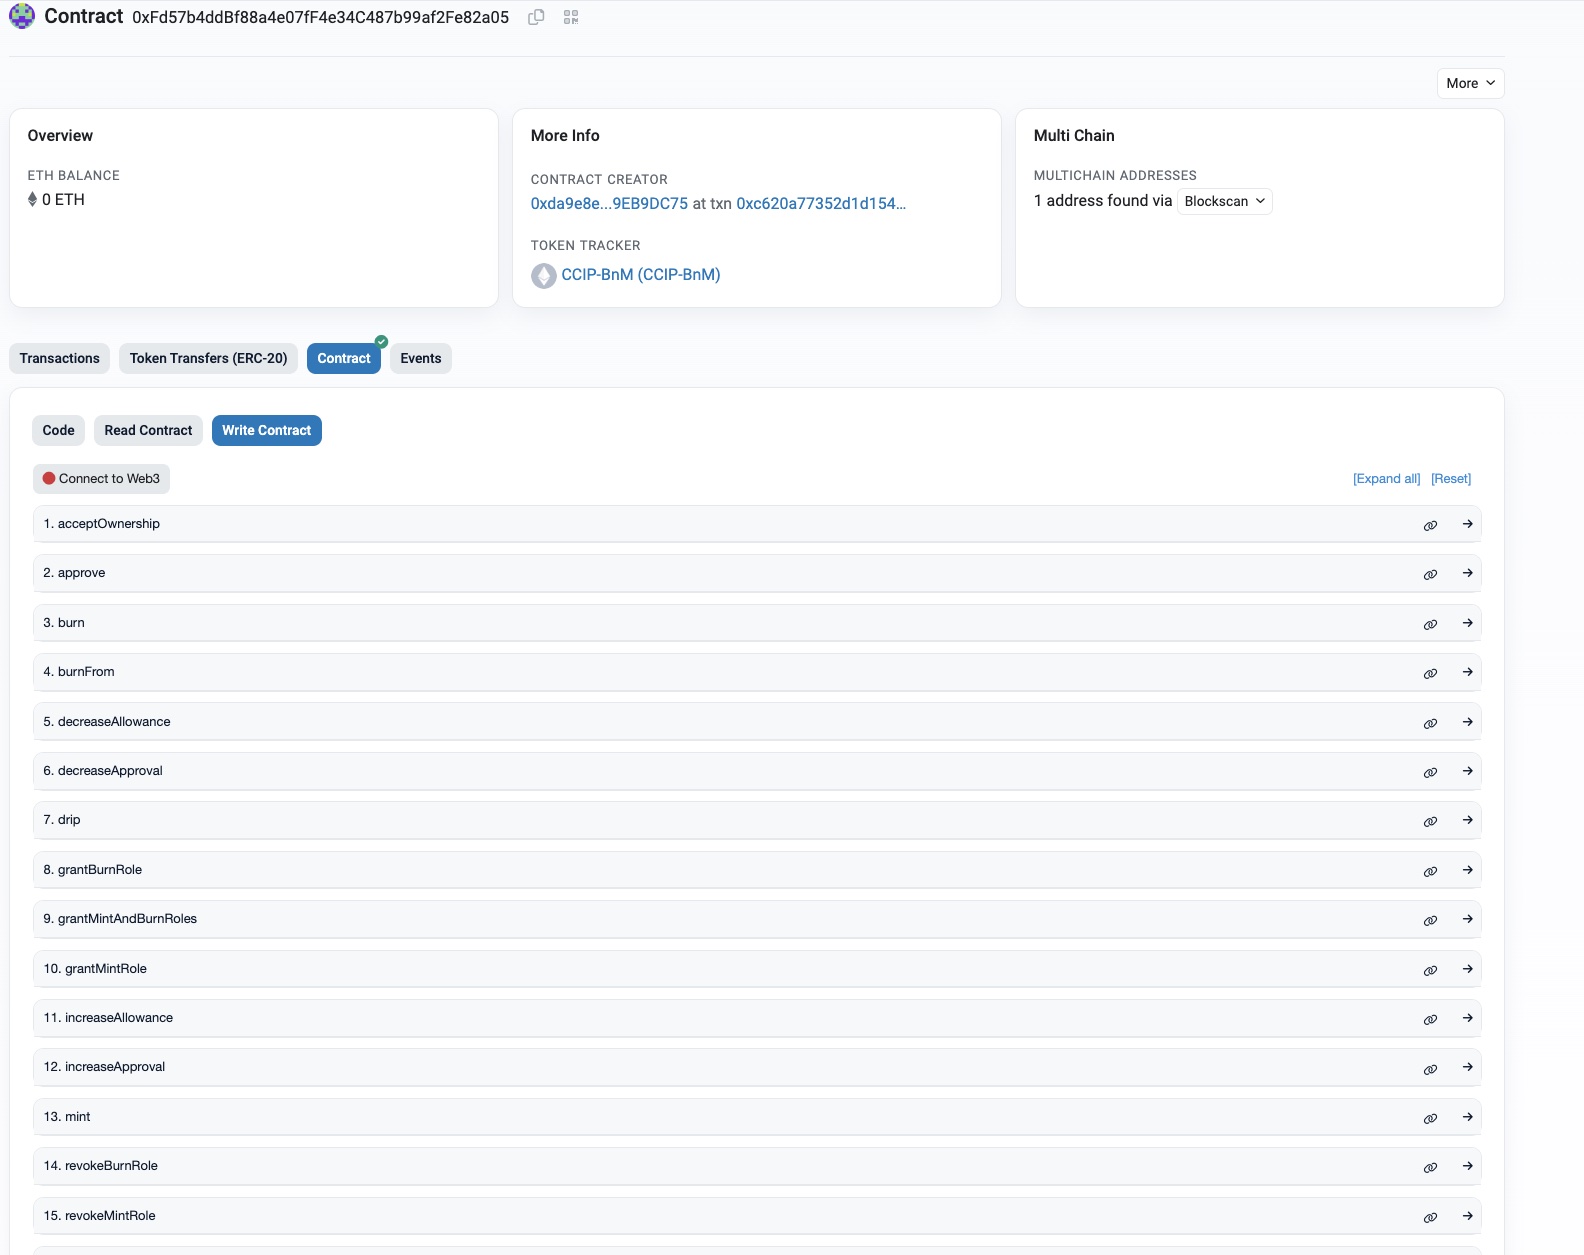Screen dimensions: 1584x1255
Task: Click the contract identicon avatar
Action: (22, 17)
